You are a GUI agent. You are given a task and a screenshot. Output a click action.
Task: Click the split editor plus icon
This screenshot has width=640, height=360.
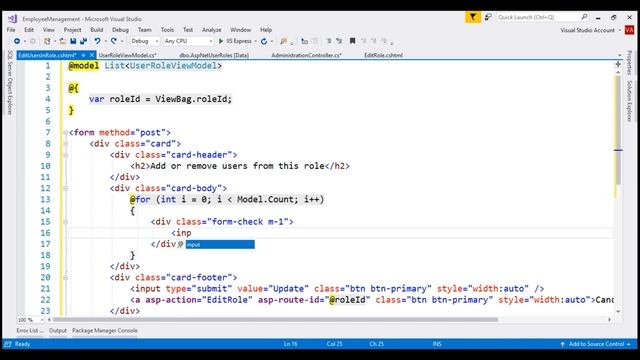point(618,64)
